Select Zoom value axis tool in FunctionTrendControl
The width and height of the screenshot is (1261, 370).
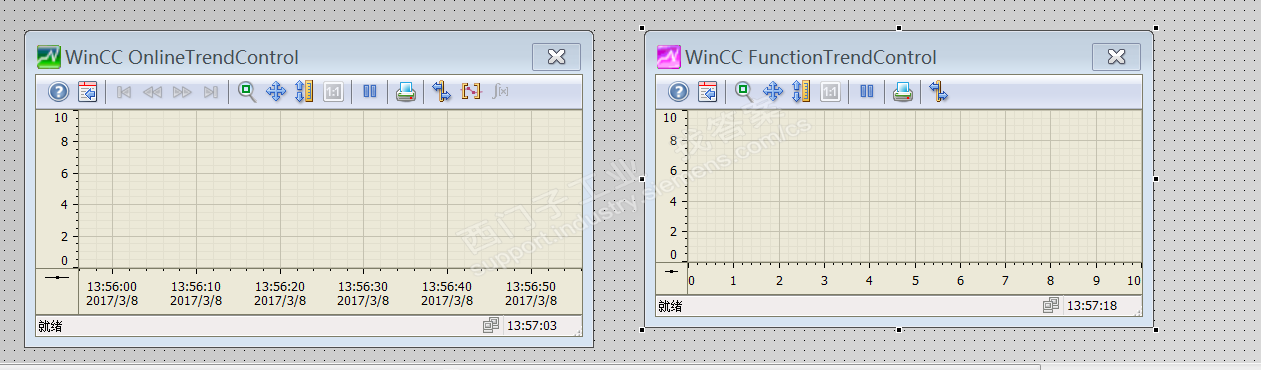[x=801, y=92]
